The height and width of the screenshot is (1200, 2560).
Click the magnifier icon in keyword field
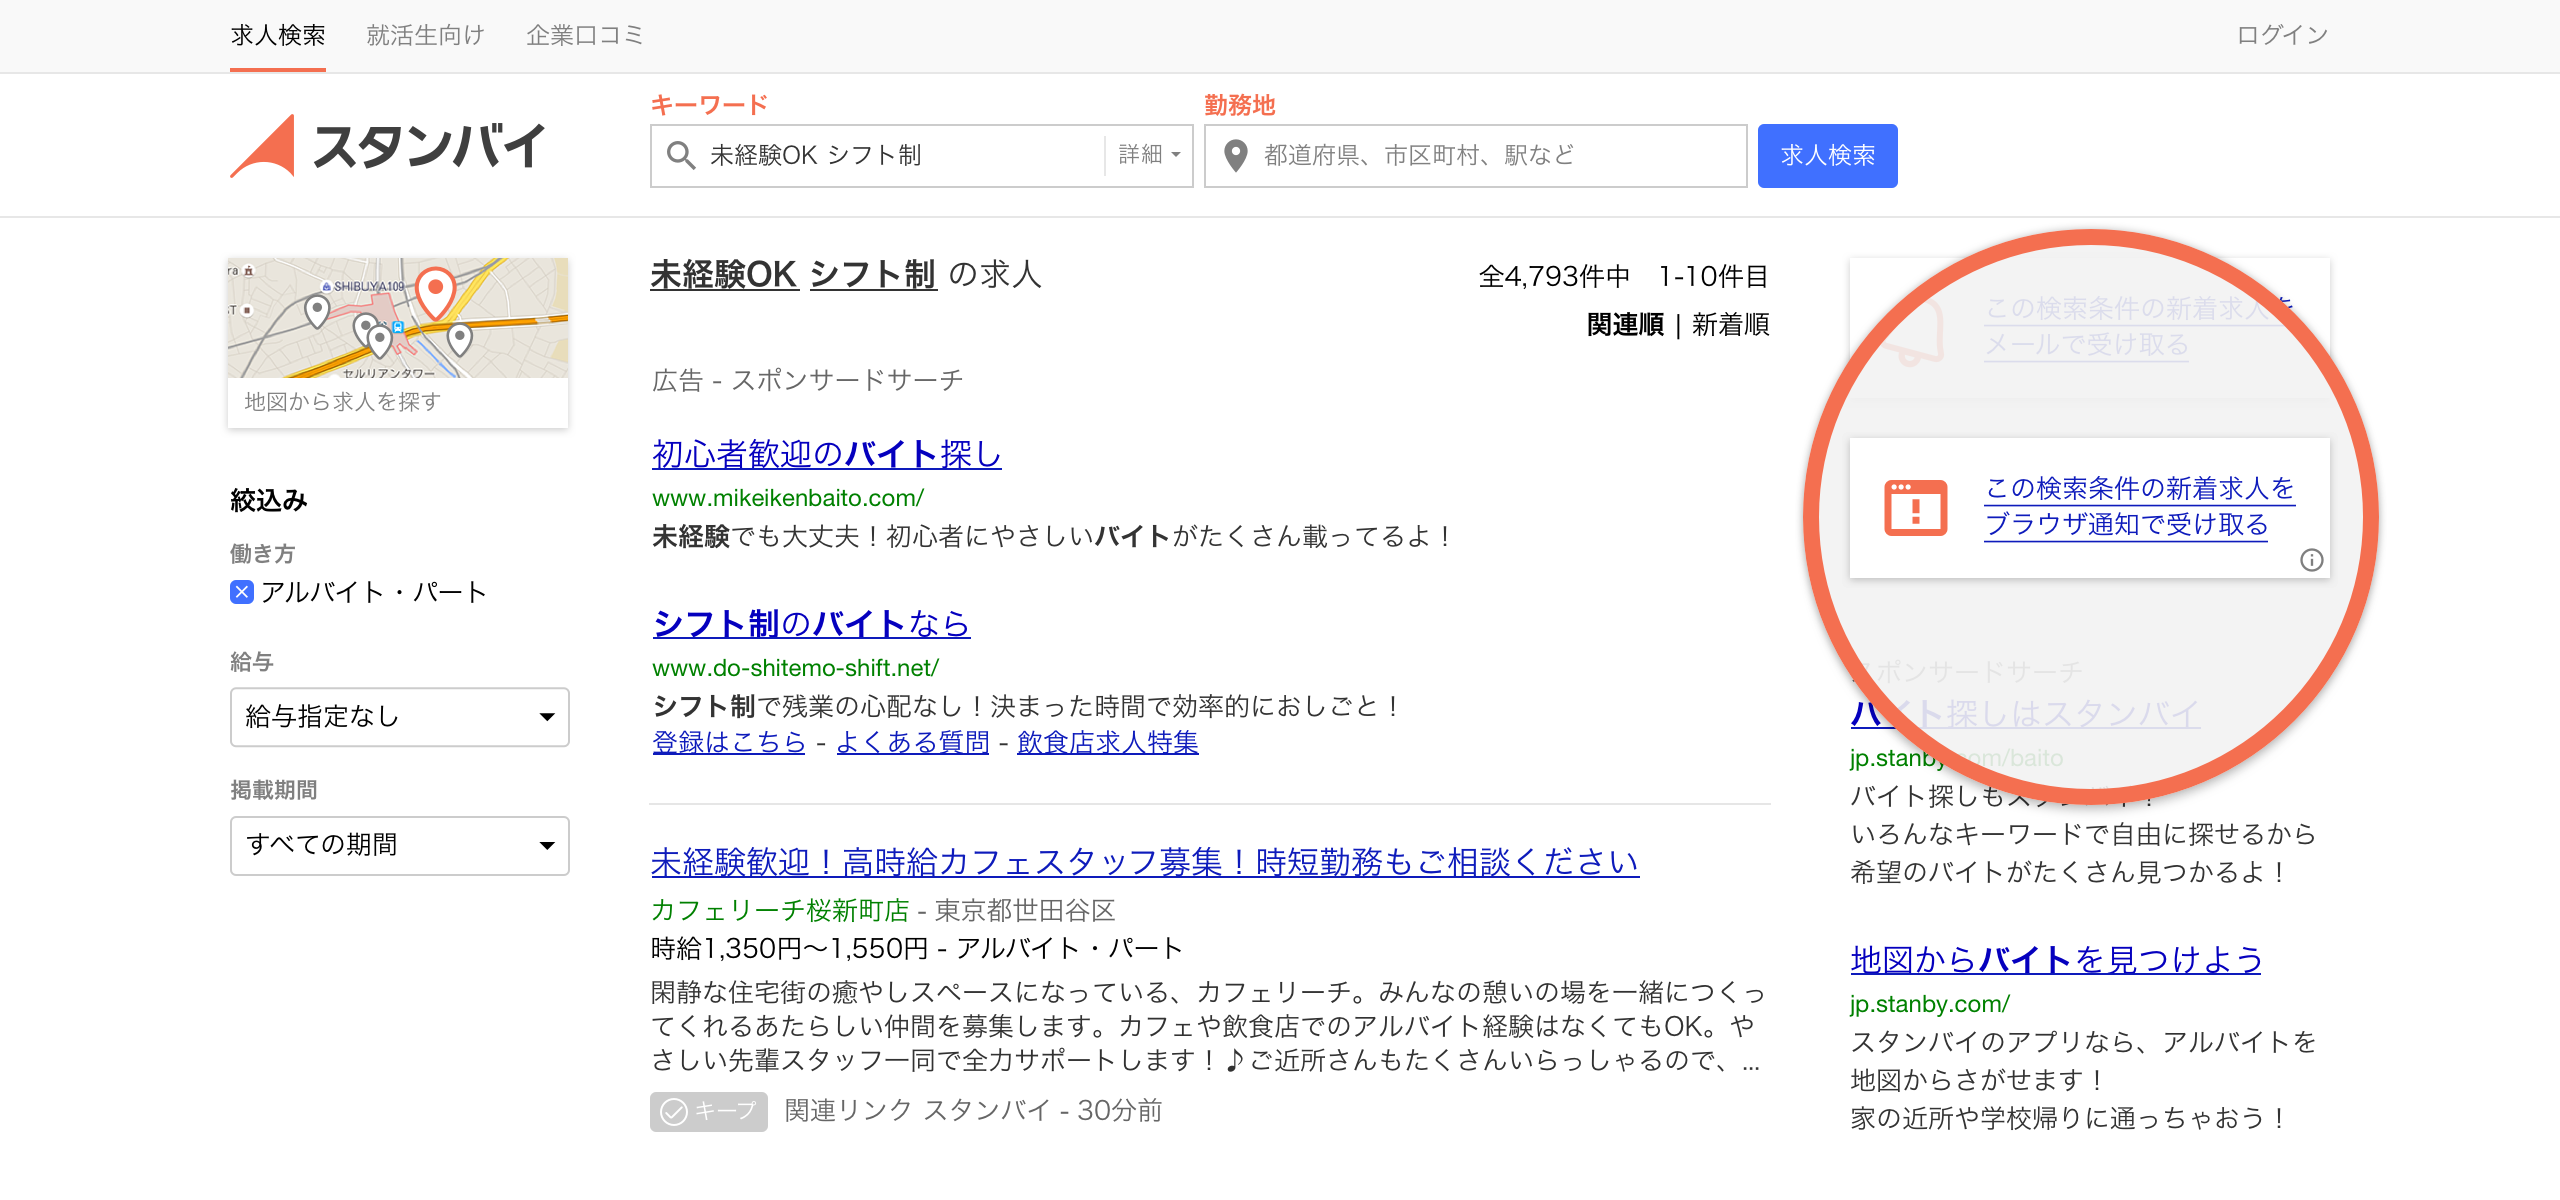[680, 156]
